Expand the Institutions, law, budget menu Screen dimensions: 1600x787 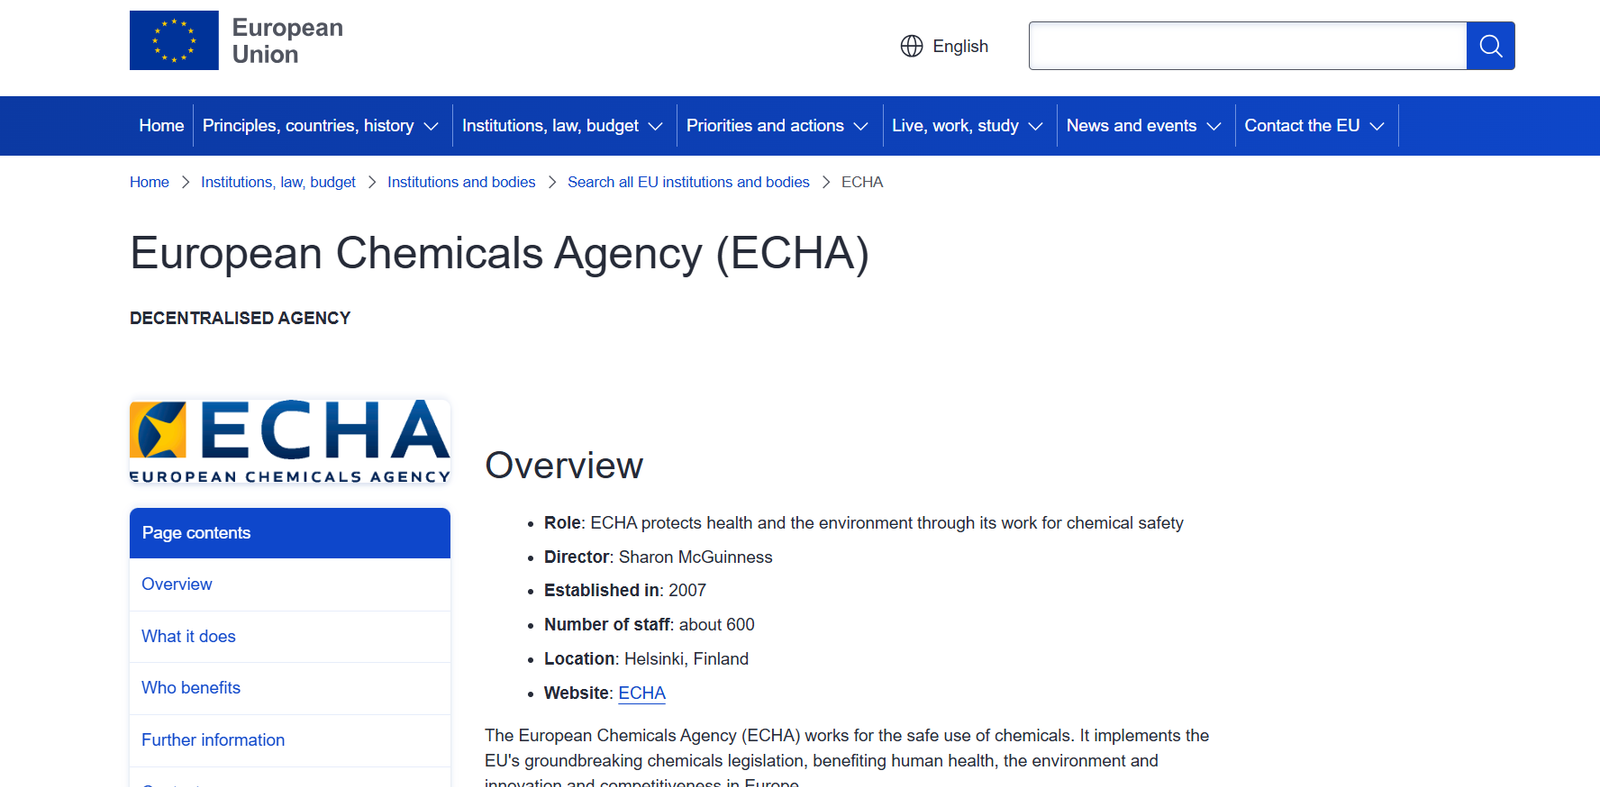click(x=562, y=126)
